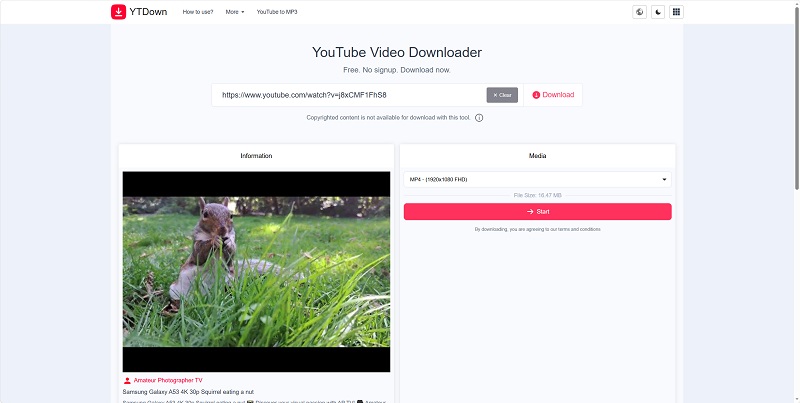Image resolution: width=800 pixels, height=403 pixels.
Task: Click the red Download button
Action: pyautogui.click(x=553, y=95)
